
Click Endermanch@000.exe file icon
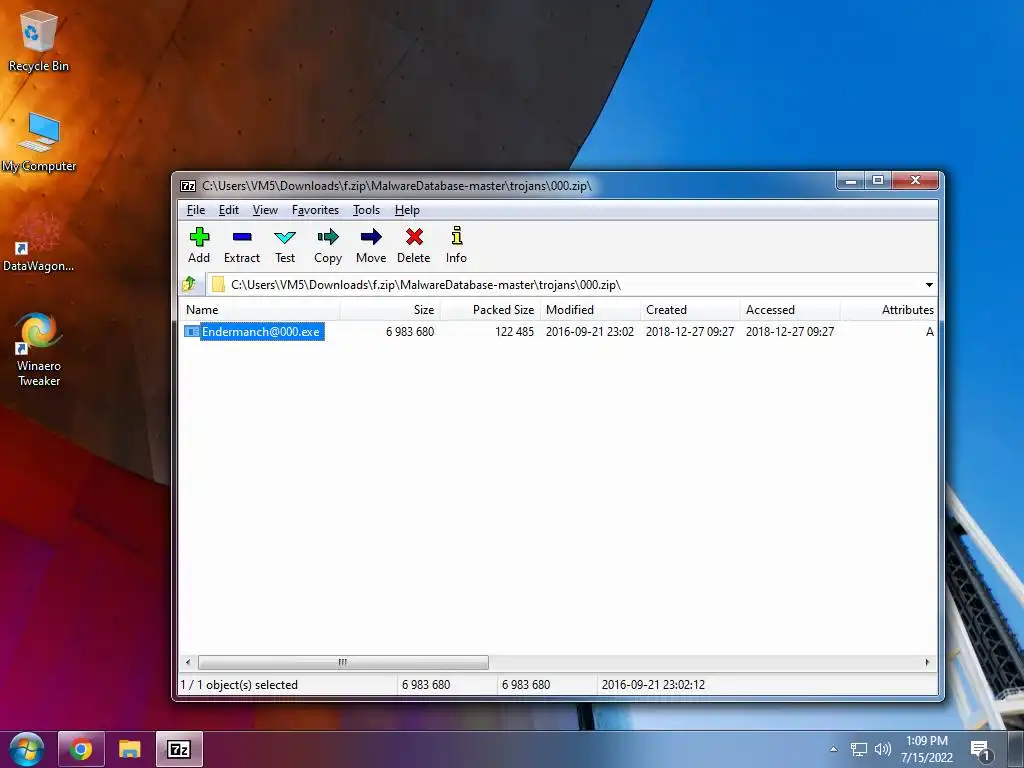click(191, 332)
